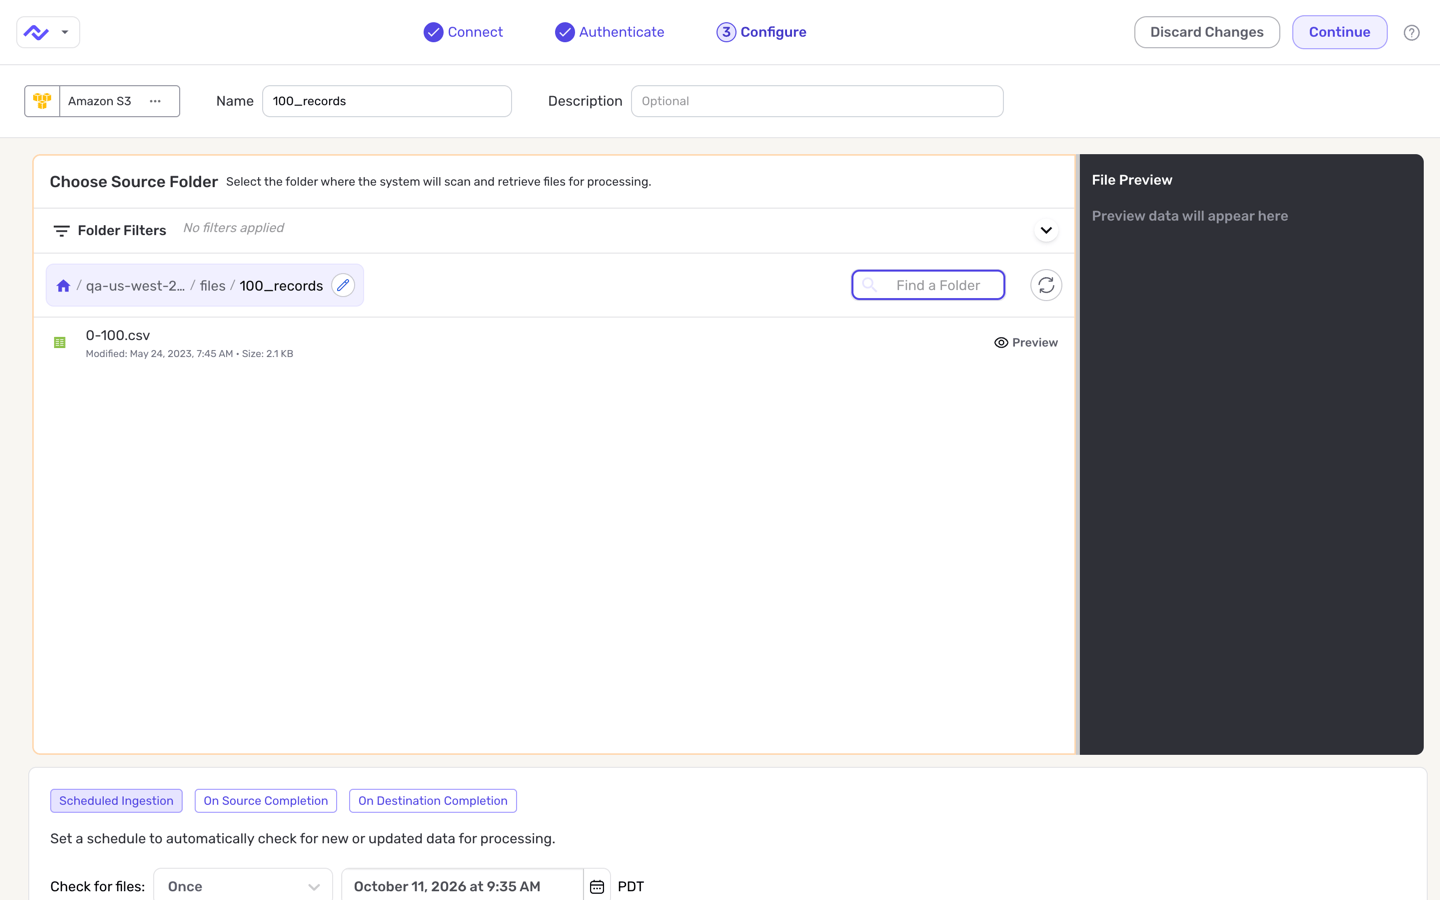Click the File Preview panel heading
Screen dimensions: 1440x900
[1132, 180]
